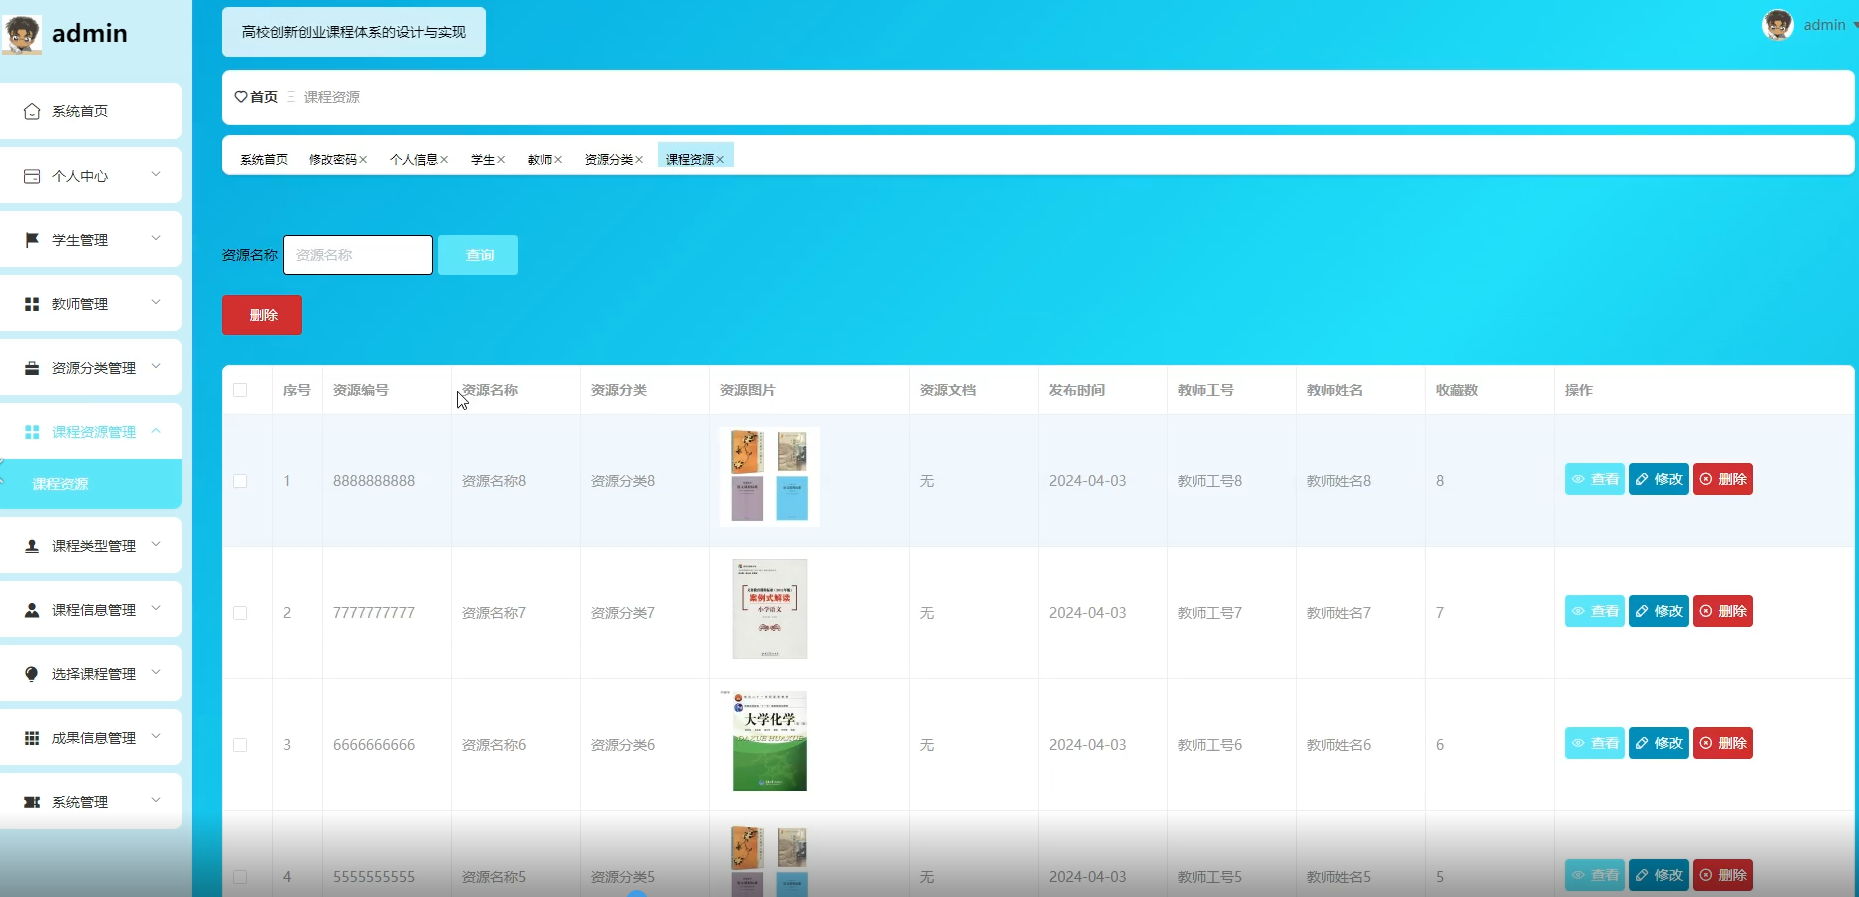
Task: Collapse the 课程资源管理 menu chevron
Action: click(156, 430)
